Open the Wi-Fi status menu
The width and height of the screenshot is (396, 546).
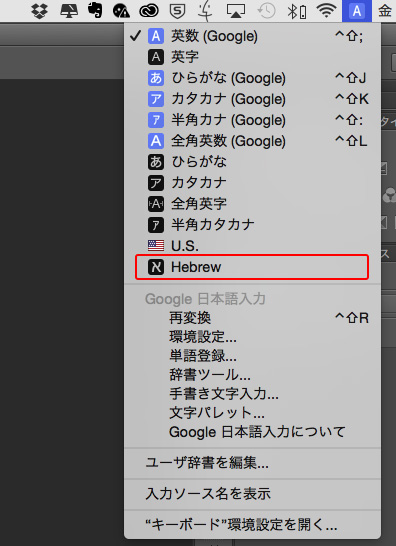[326, 11]
